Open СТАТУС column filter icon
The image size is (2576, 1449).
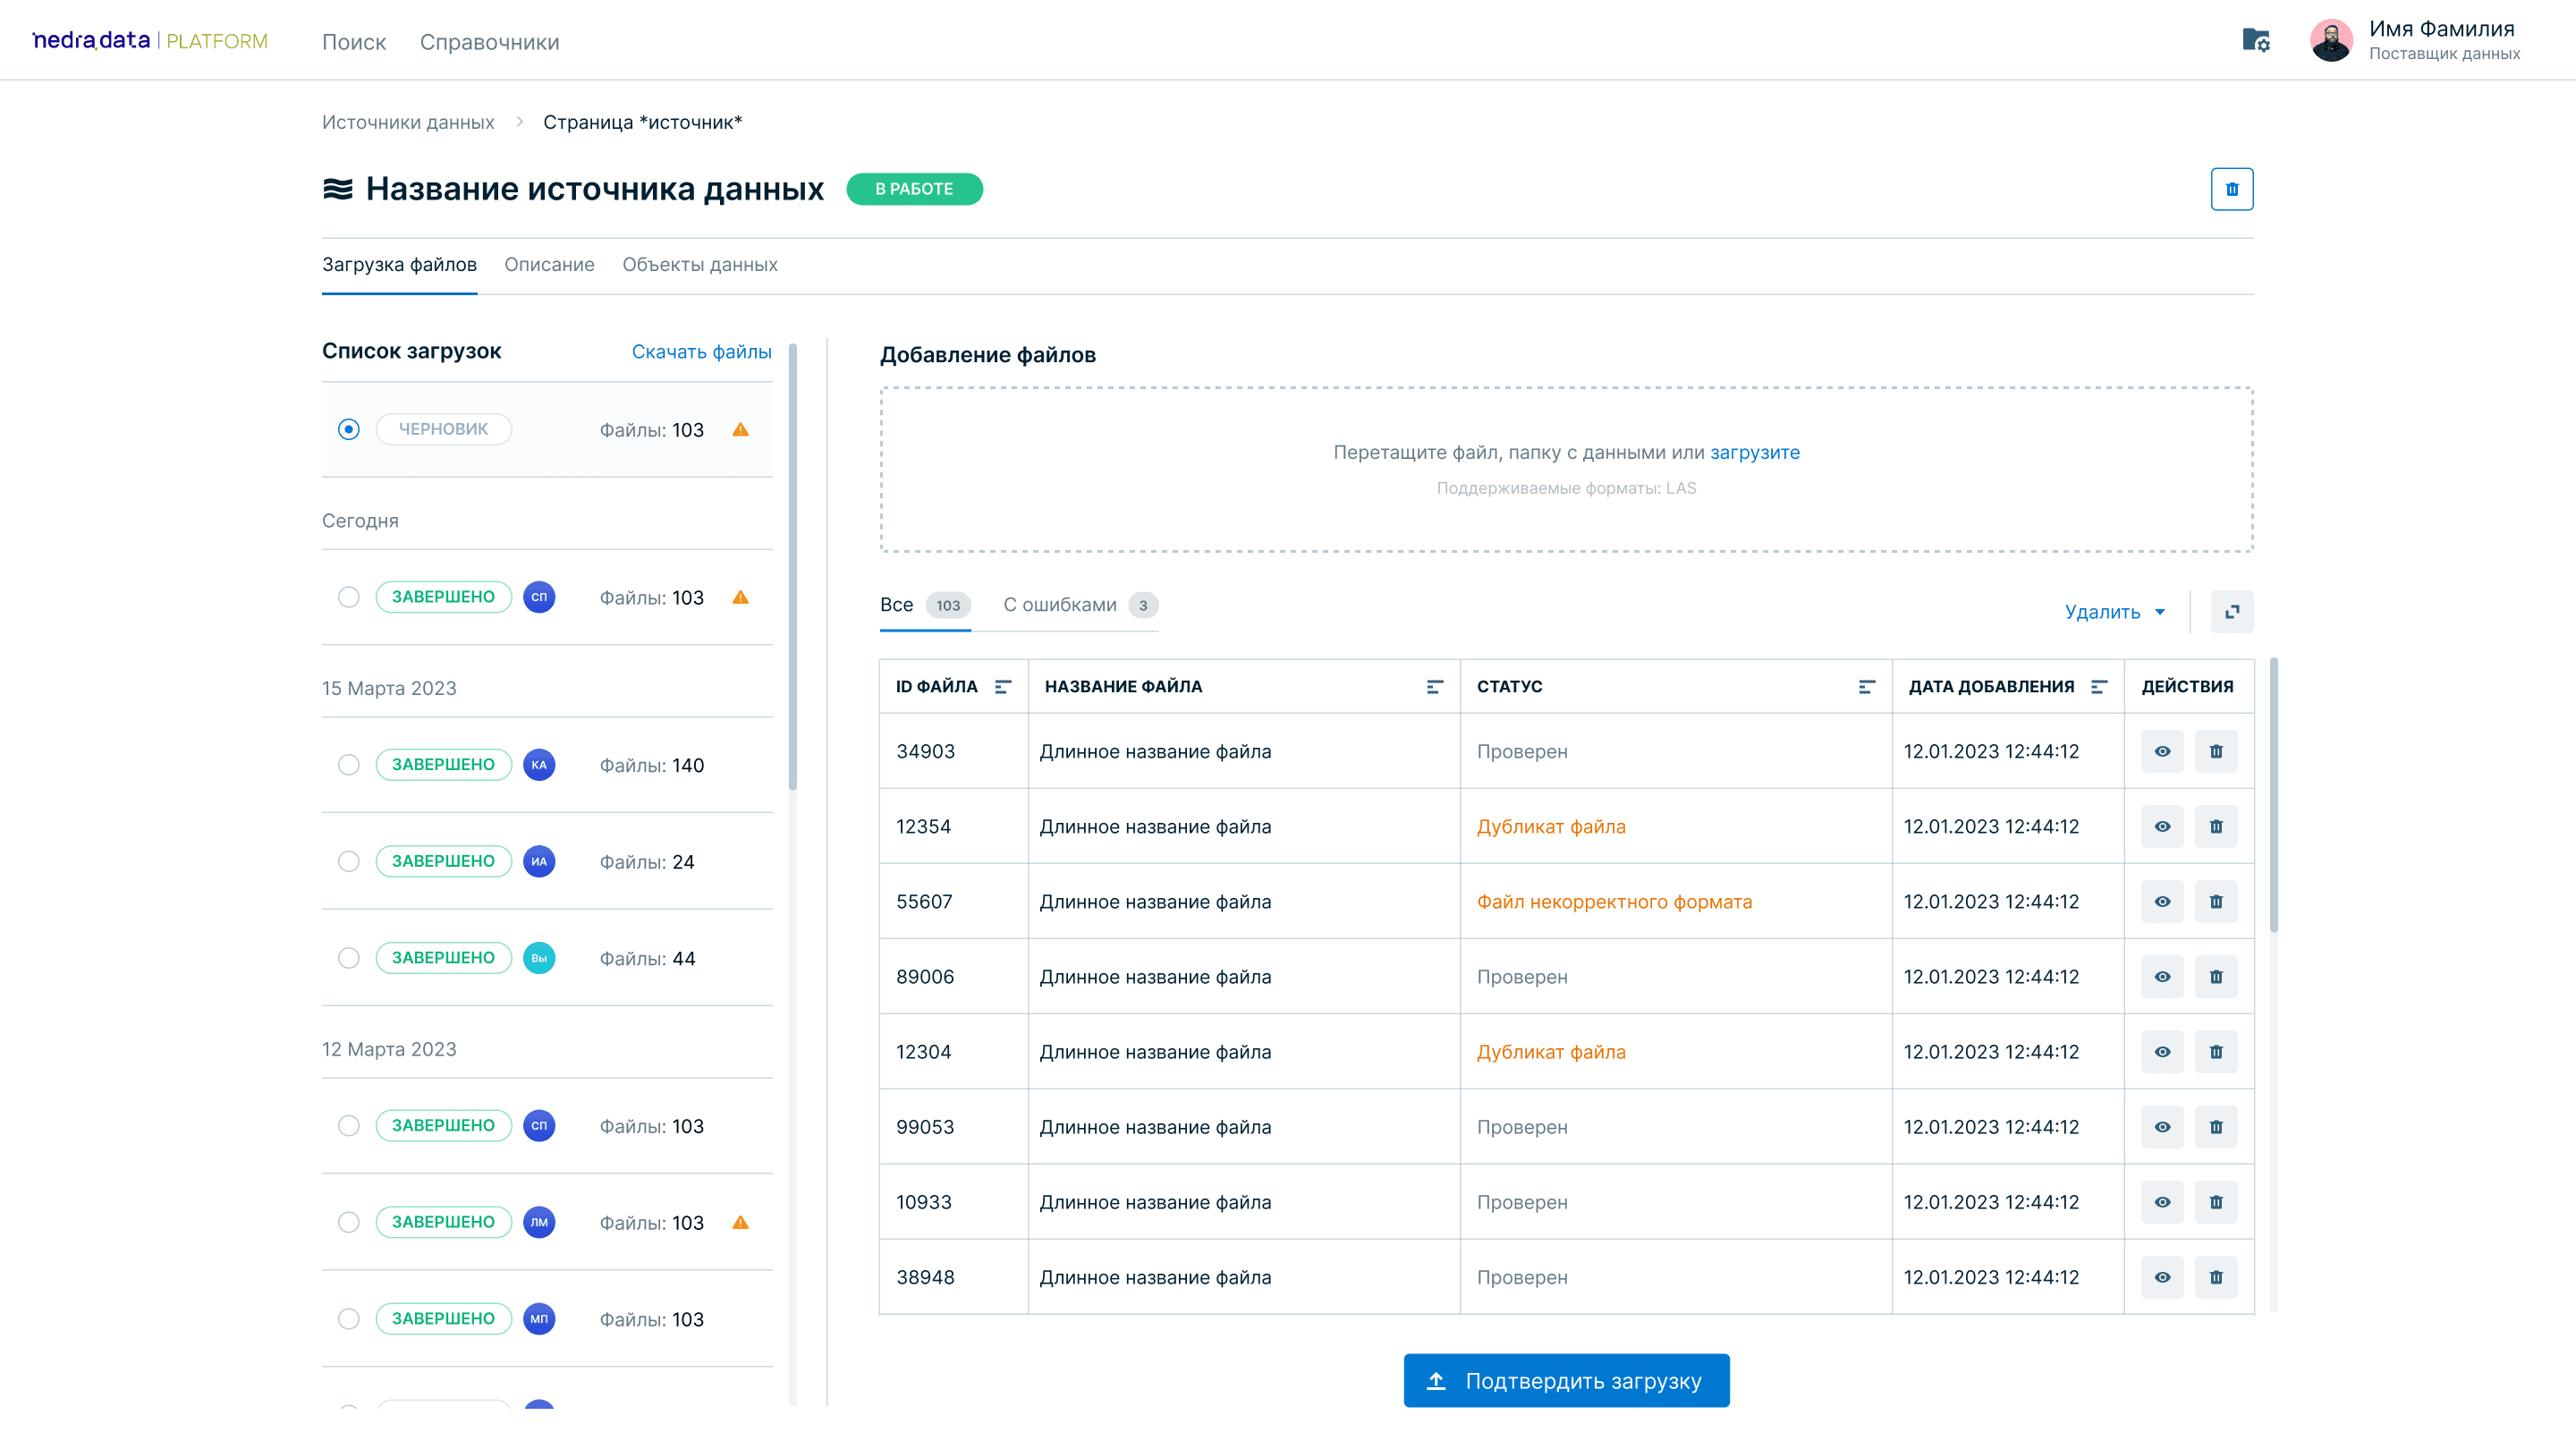(1866, 686)
